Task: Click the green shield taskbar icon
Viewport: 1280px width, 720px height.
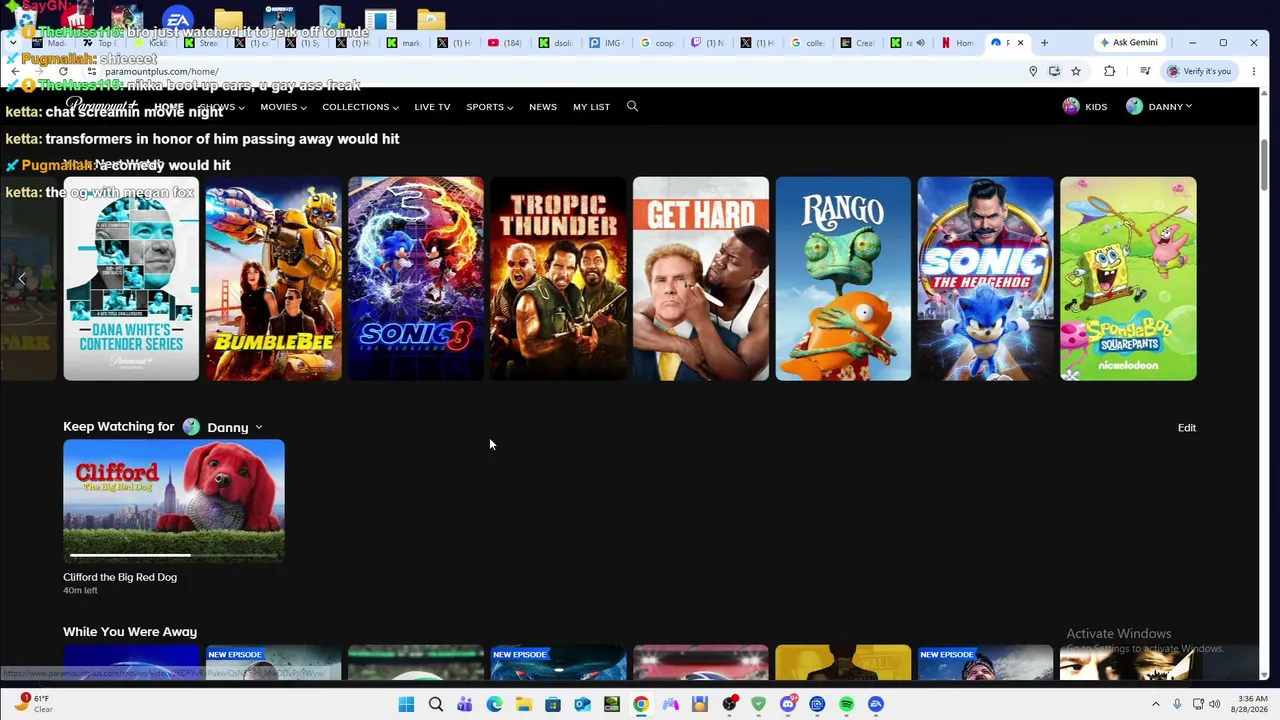Action: click(x=758, y=704)
